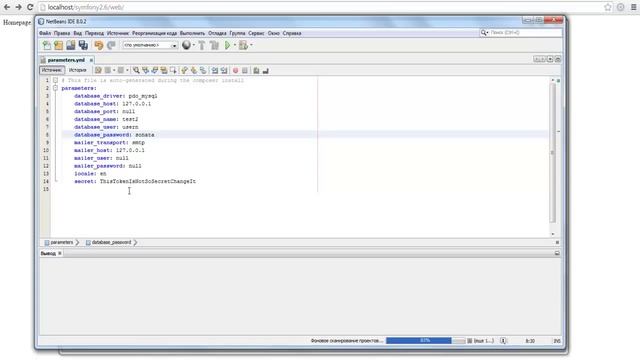Click the background scanning progress bar
Image resolution: width=640 pixels, height=360 pixels.
coord(425,340)
